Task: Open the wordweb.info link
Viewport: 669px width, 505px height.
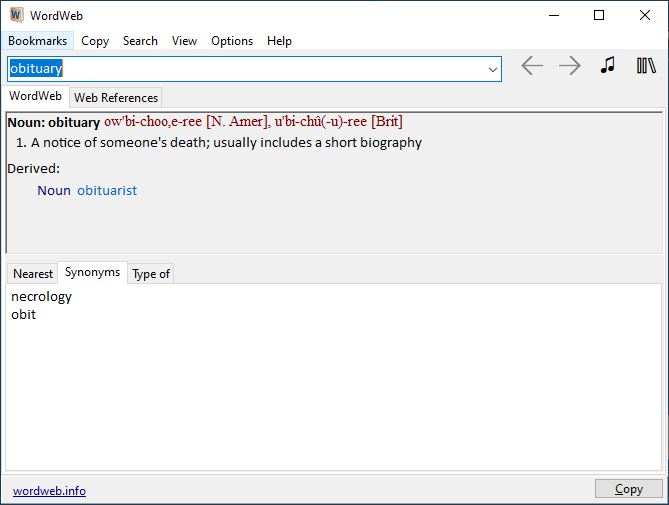Action: 49,491
